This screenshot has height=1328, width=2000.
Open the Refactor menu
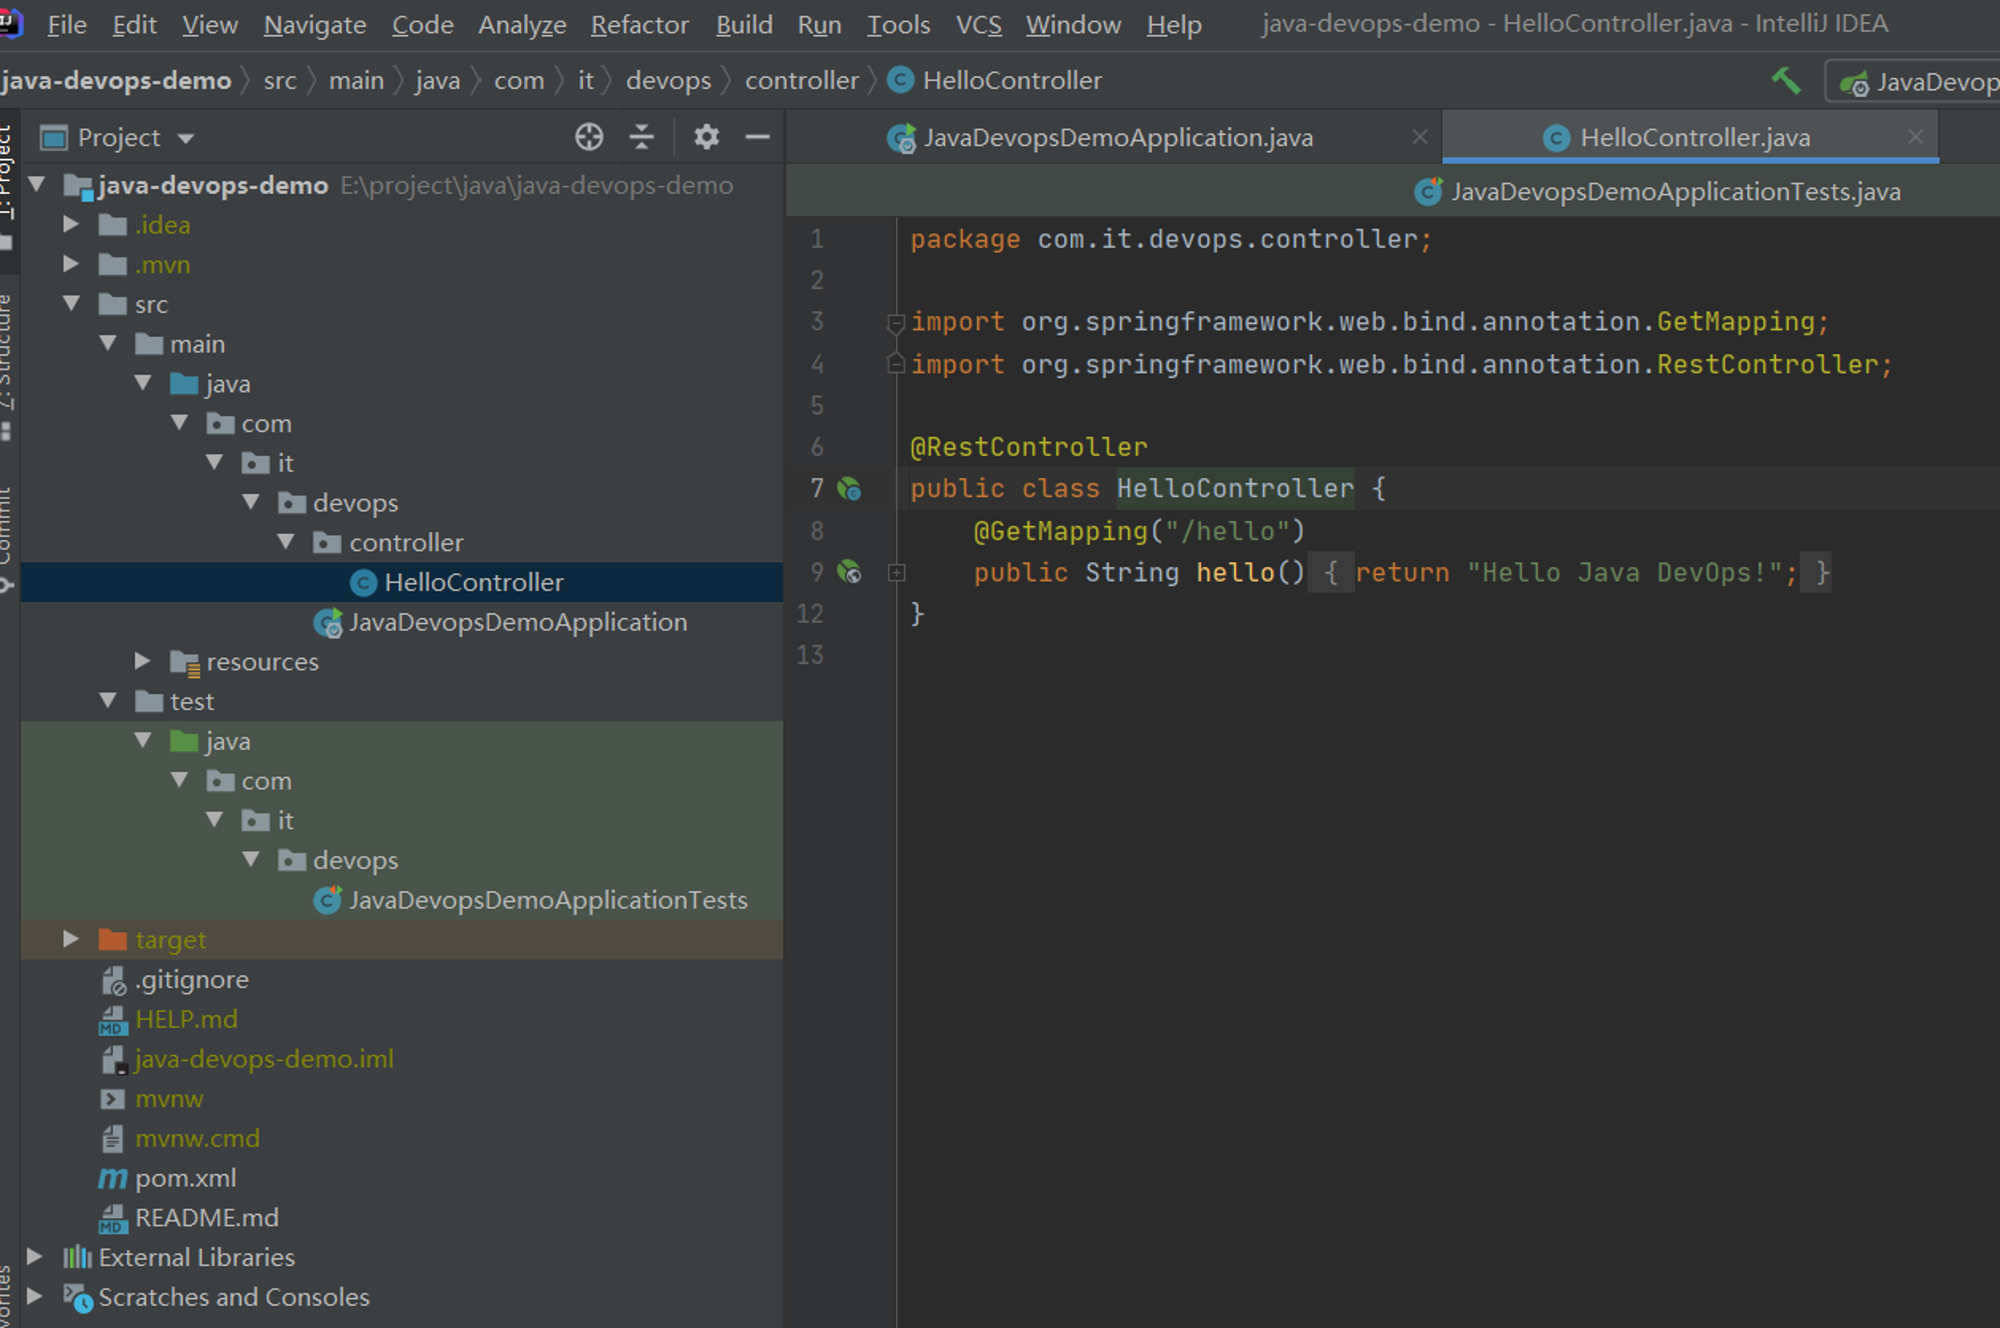639,25
